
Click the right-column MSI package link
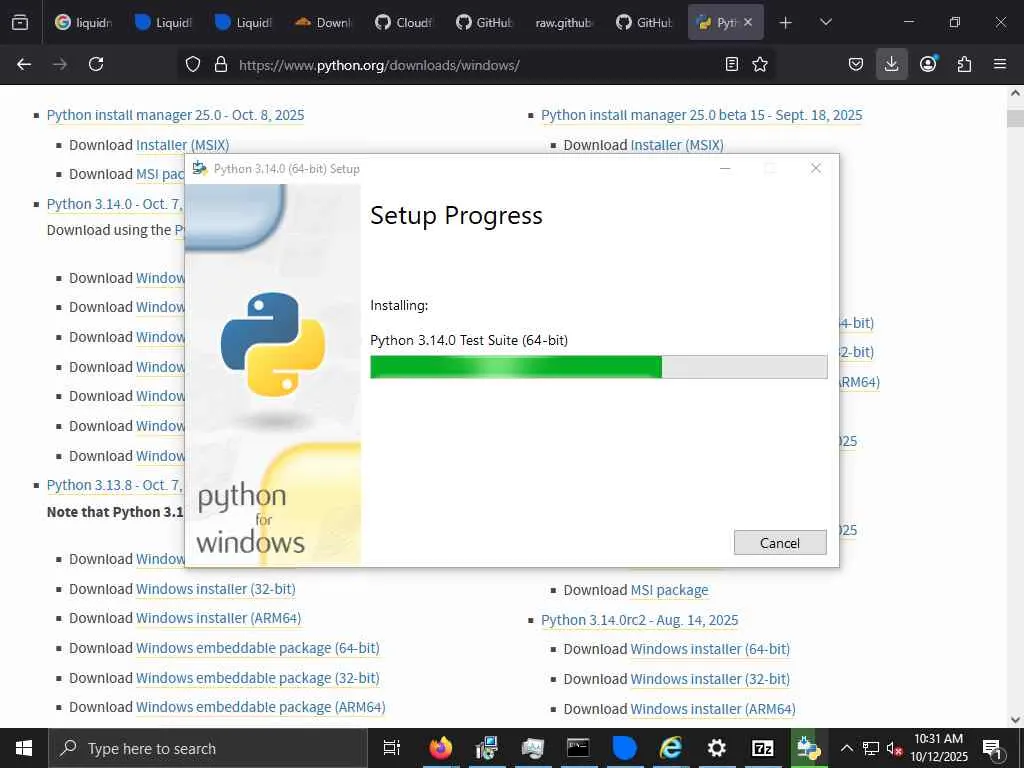click(x=669, y=590)
